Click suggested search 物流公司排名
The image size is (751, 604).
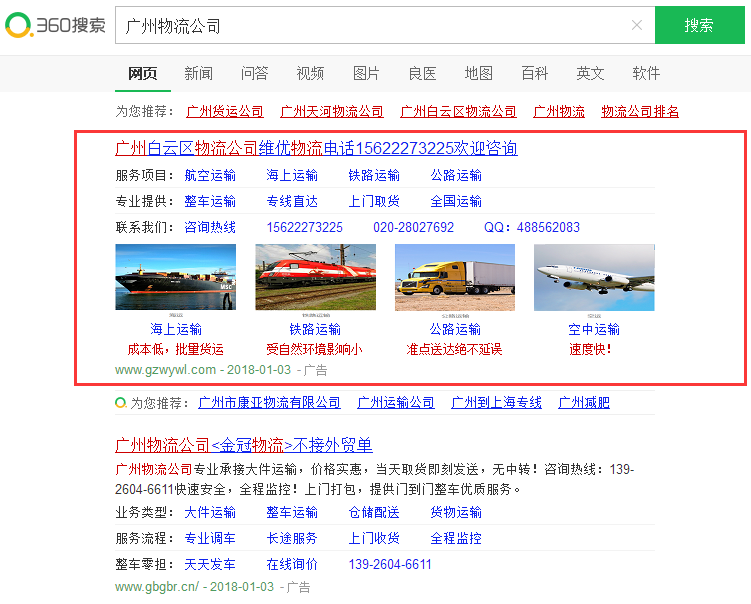pos(640,112)
